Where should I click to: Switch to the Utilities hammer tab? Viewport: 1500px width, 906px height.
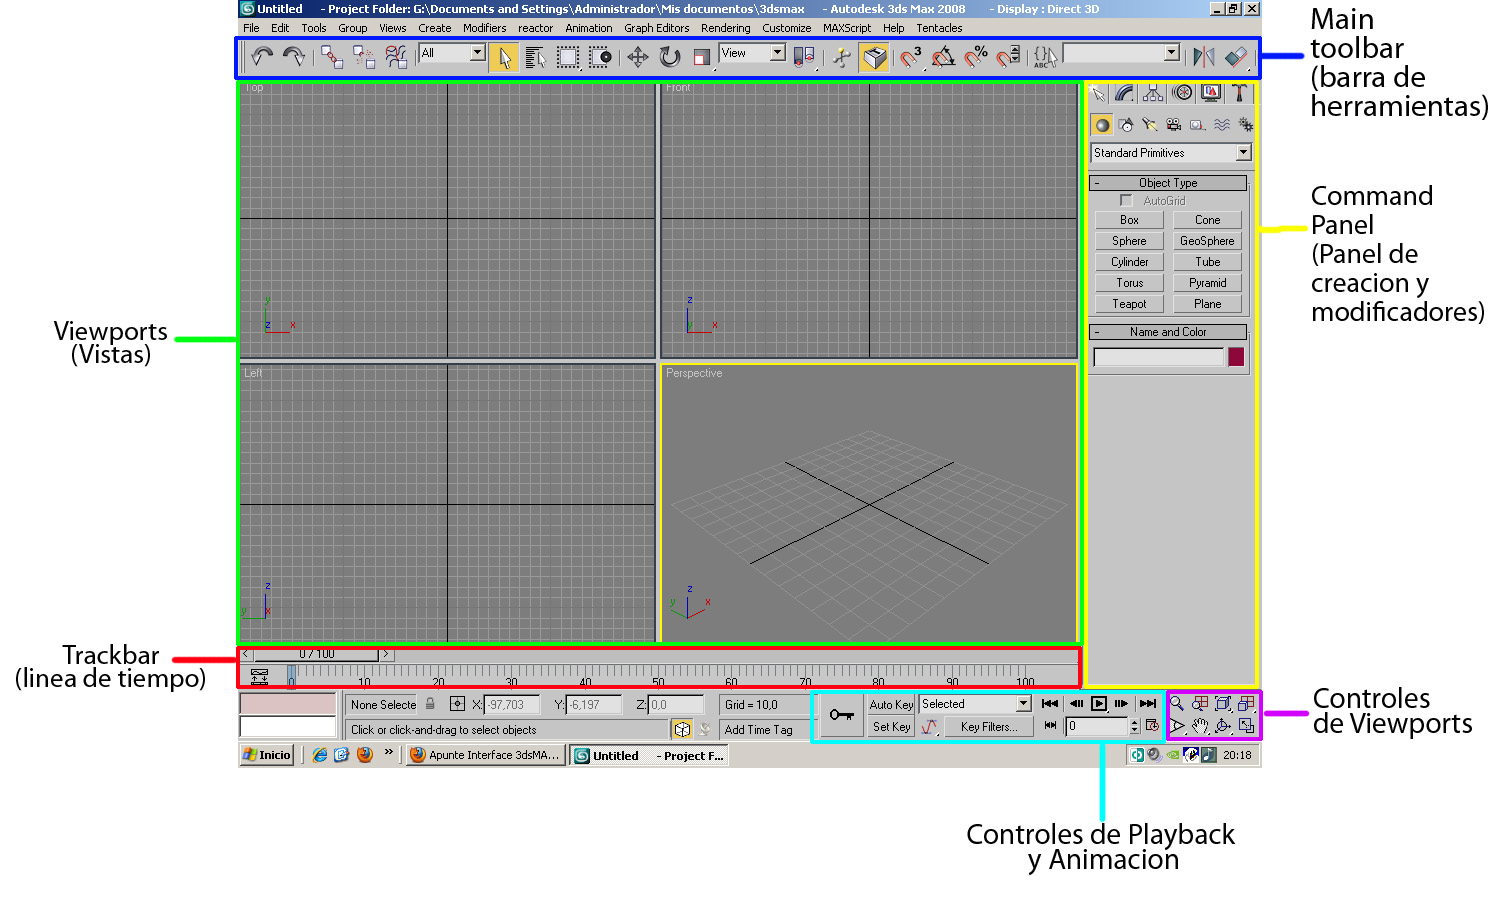point(1239,93)
